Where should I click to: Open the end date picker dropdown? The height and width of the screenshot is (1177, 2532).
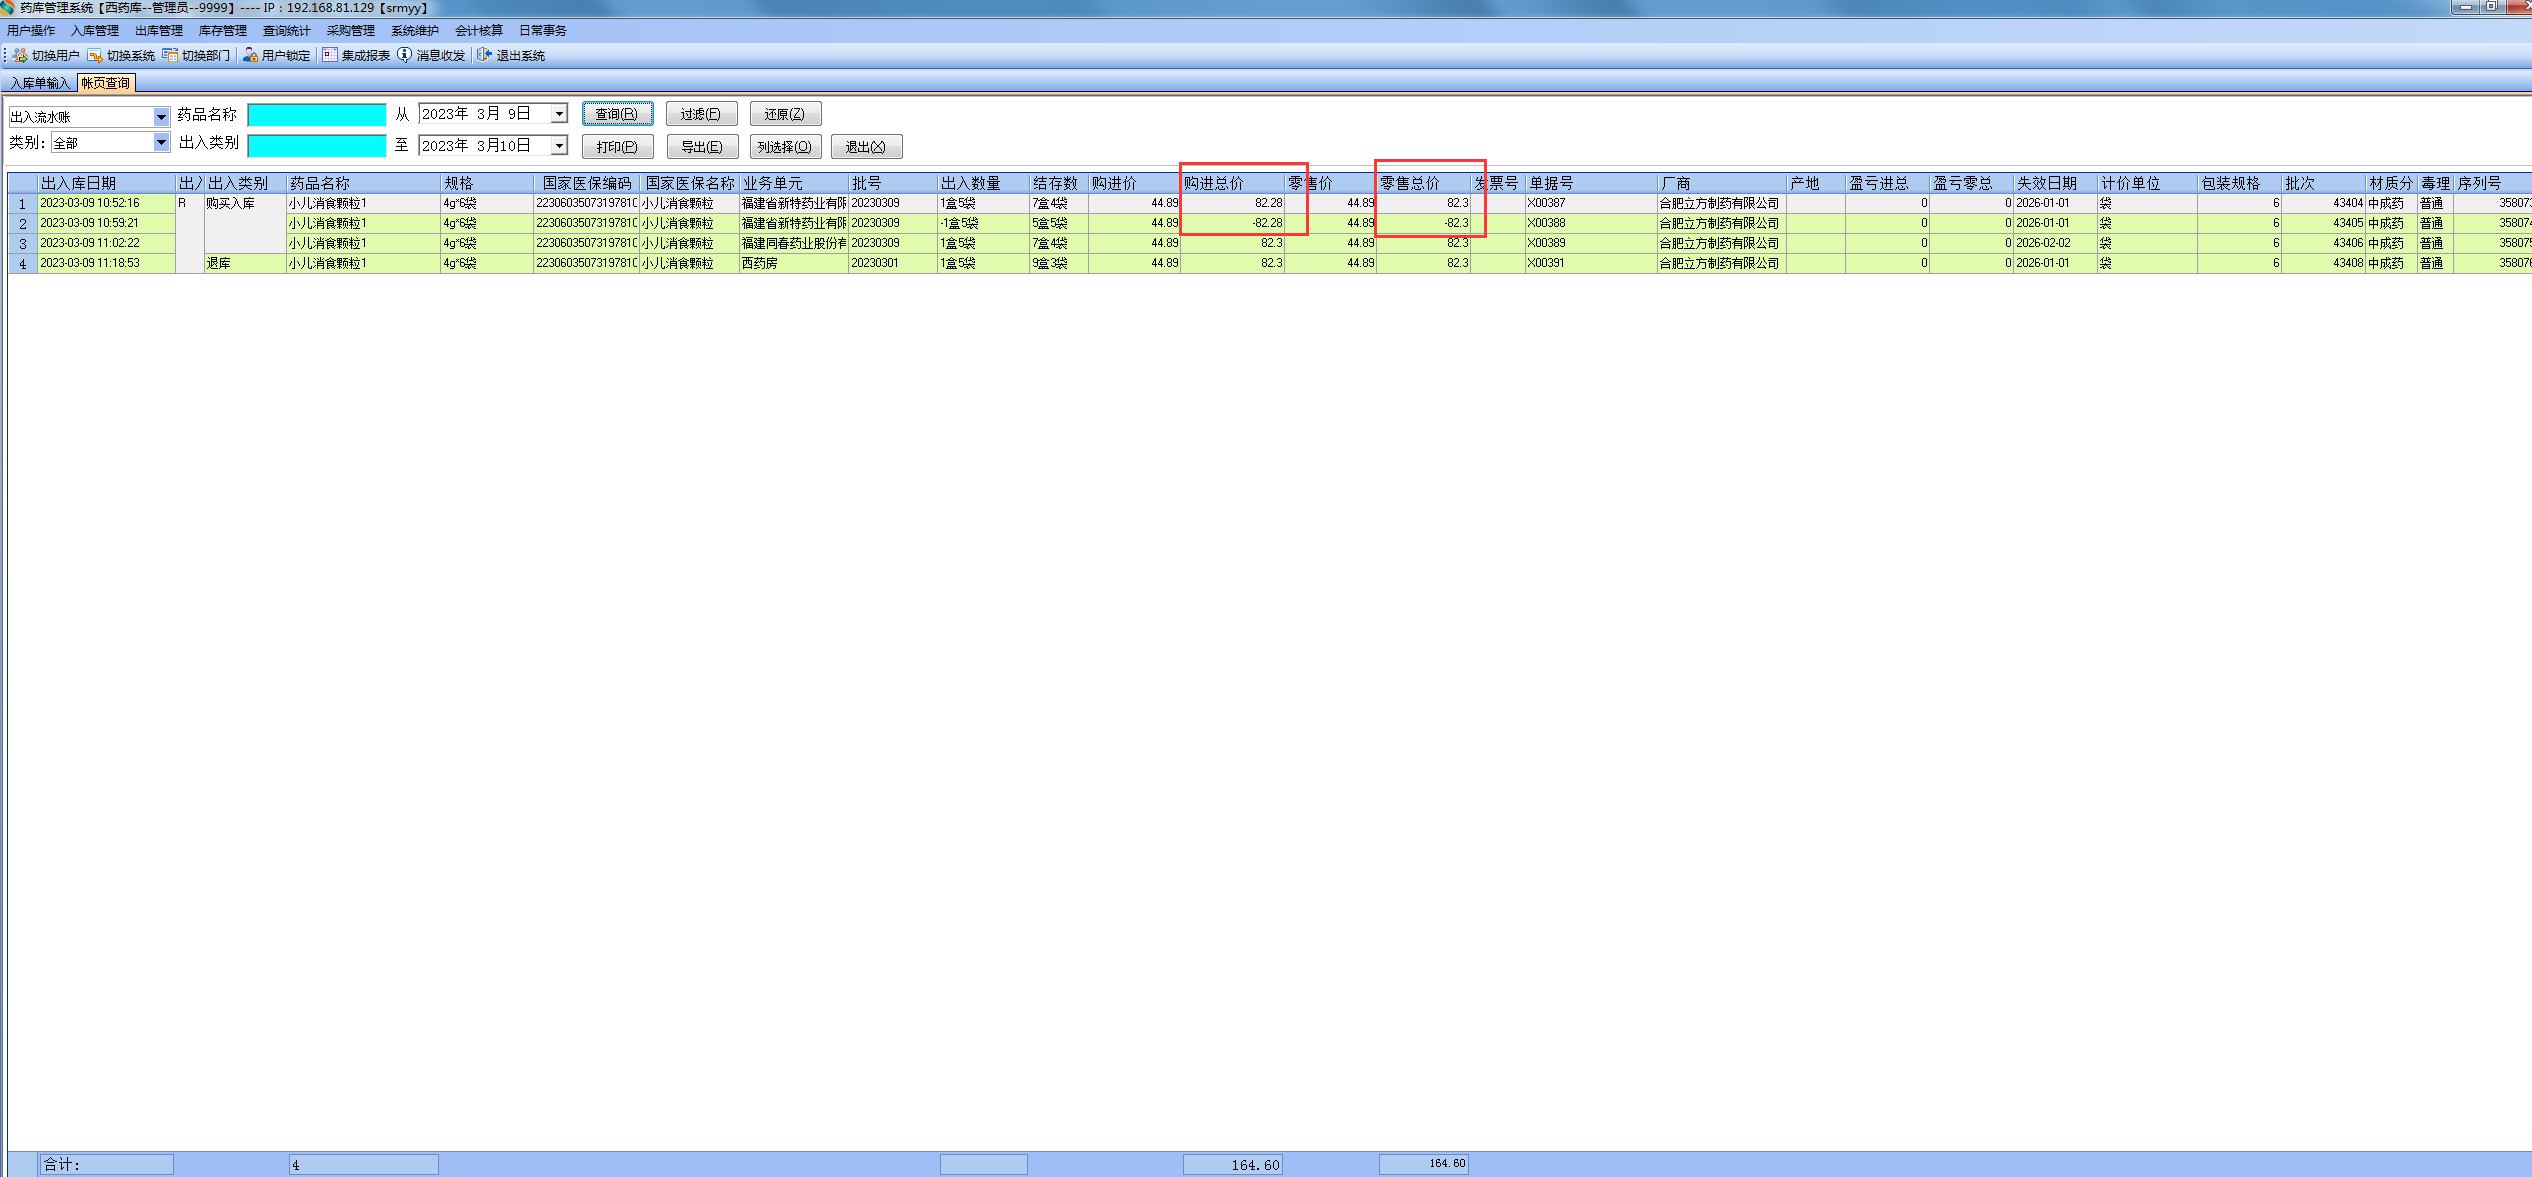(559, 146)
